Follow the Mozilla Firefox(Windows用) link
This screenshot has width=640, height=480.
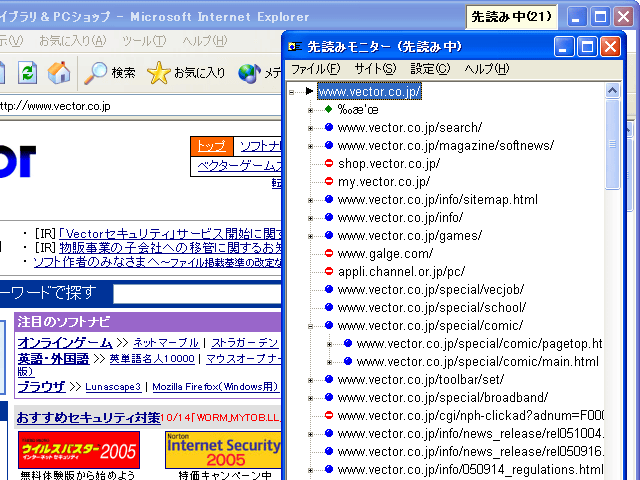tap(215, 387)
